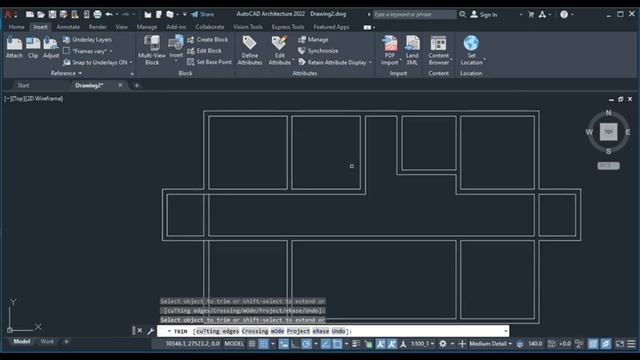Open Retain Attribute Display dropdown

[x=370, y=62]
